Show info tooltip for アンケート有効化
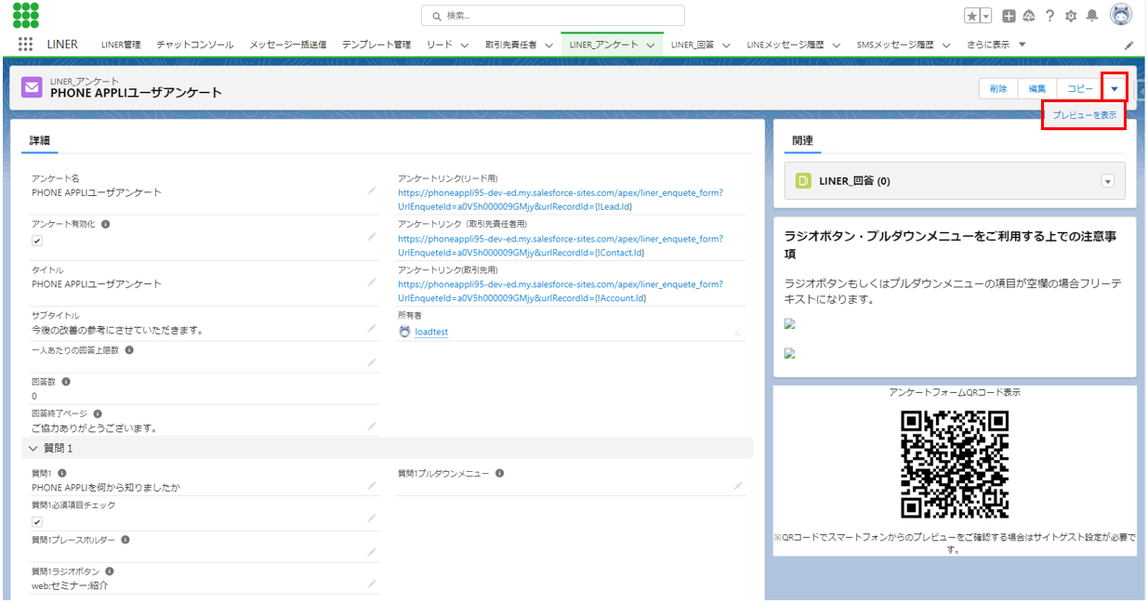Screen dimensions: 1148x603 tap(105, 224)
